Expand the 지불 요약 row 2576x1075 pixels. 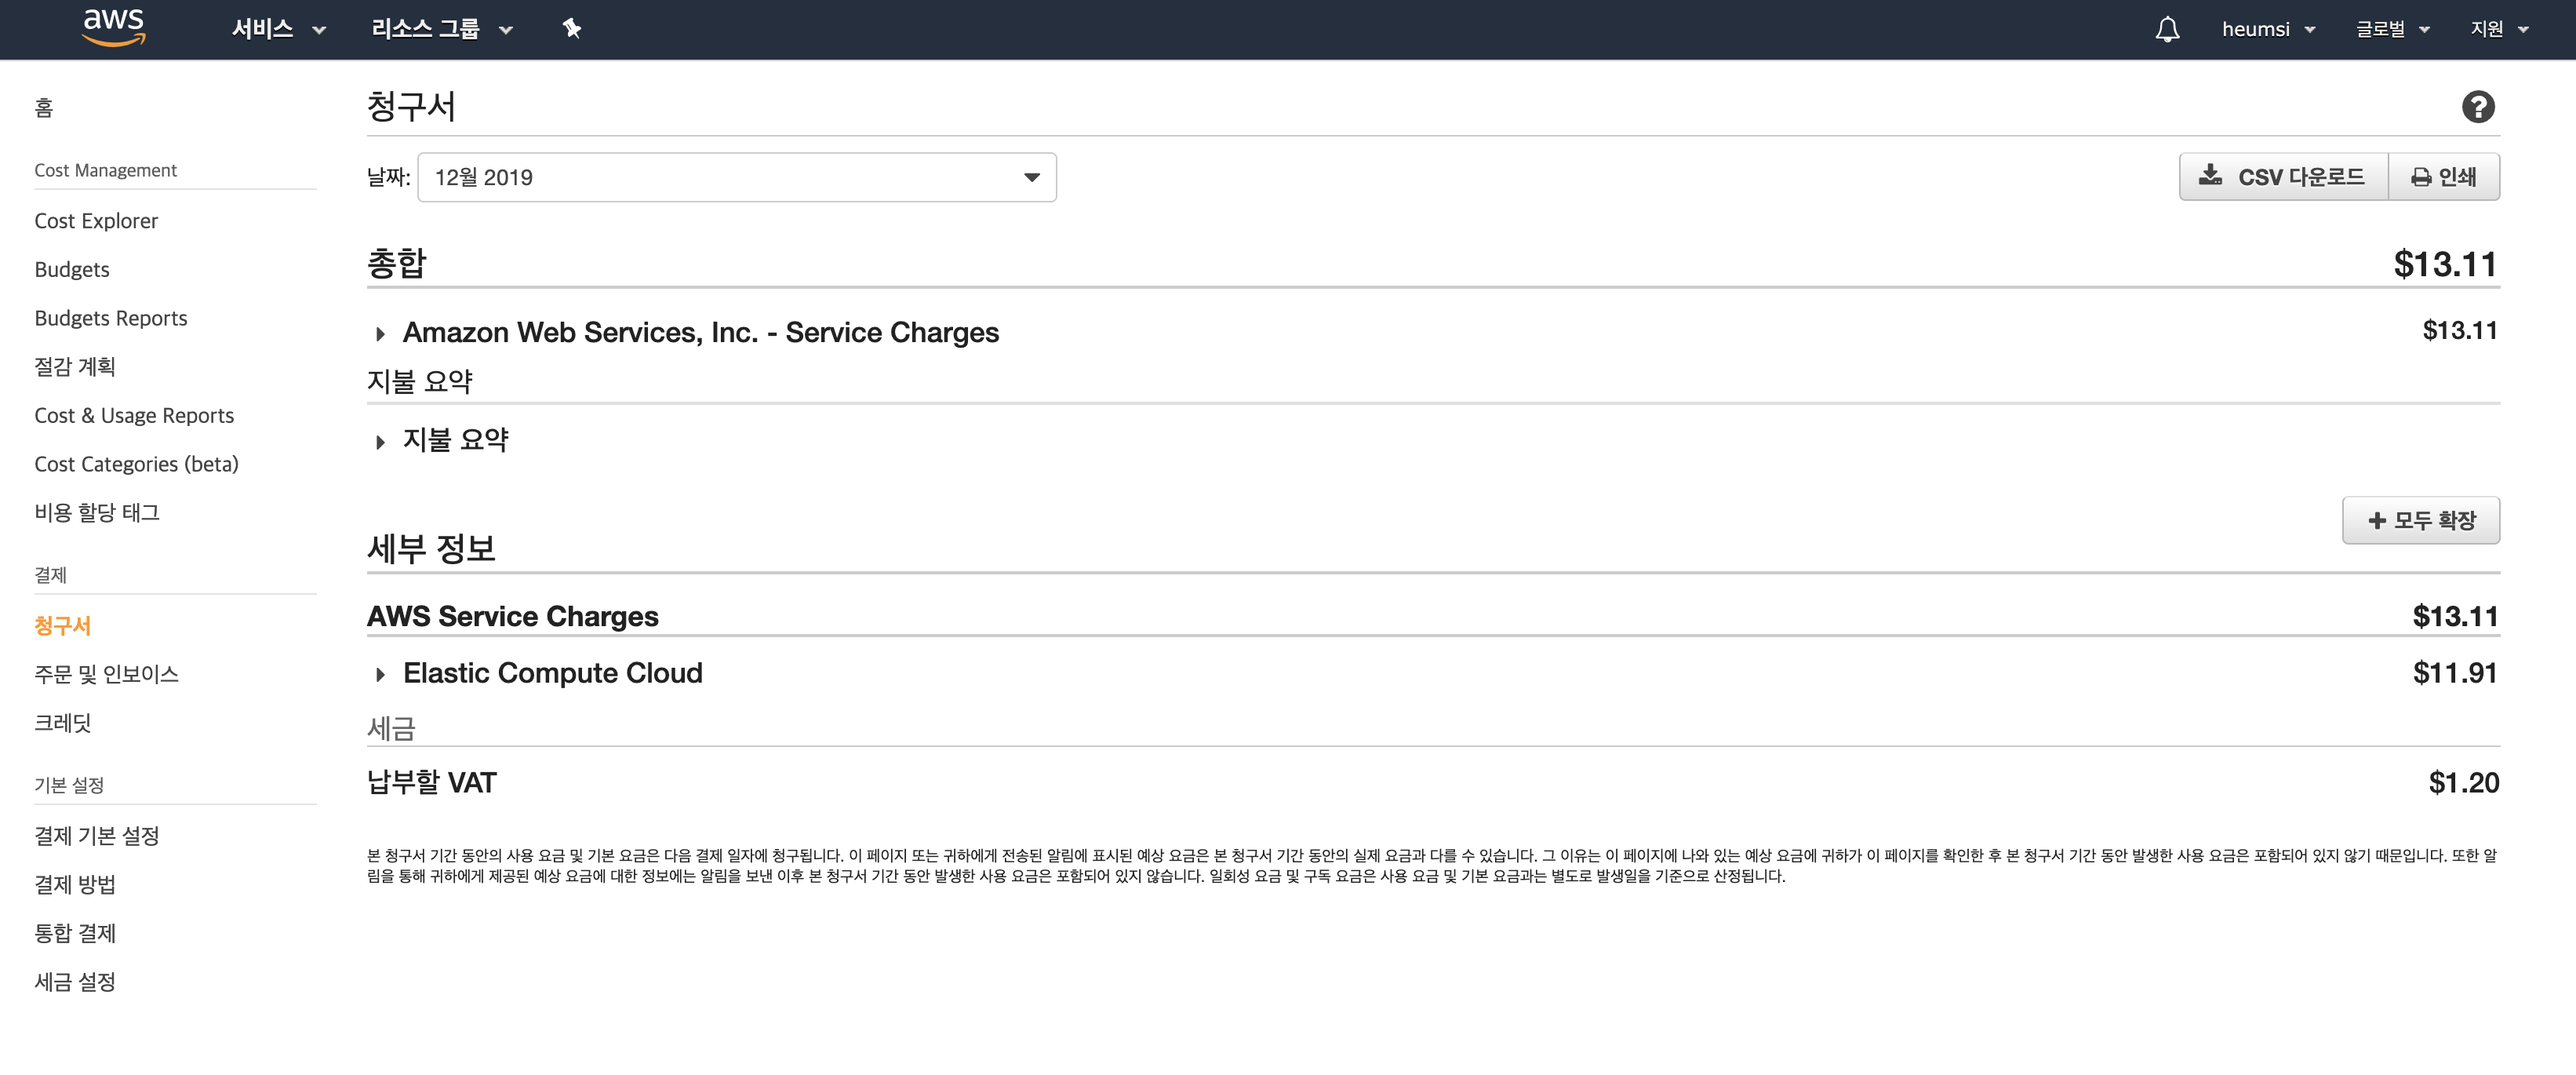tap(381, 441)
